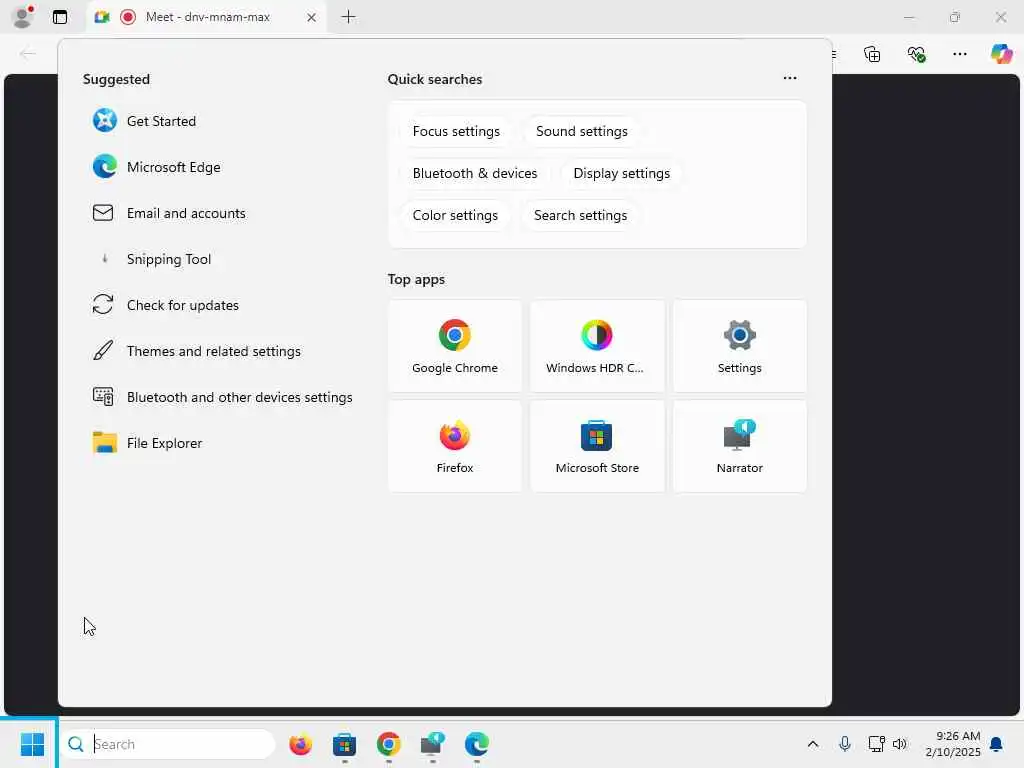1024x768 pixels.
Task: Open Windows HDR Calibration app tile
Action: [x=597, y=346]
